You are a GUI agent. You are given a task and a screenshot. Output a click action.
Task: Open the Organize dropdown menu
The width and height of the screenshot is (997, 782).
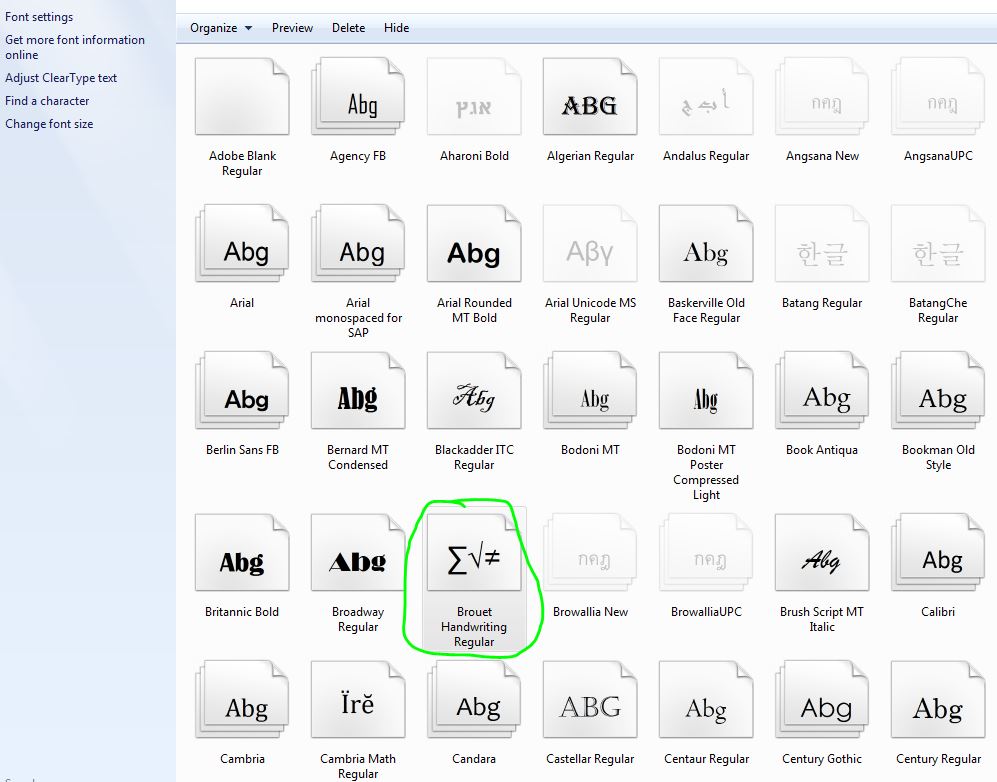point(221,28)
